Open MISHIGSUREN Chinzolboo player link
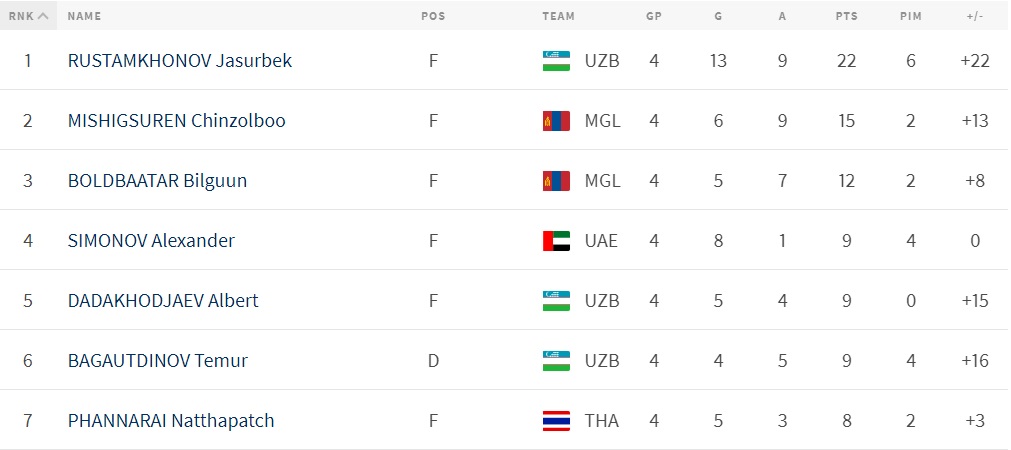Screen dimensions: 1011x450 176,120
